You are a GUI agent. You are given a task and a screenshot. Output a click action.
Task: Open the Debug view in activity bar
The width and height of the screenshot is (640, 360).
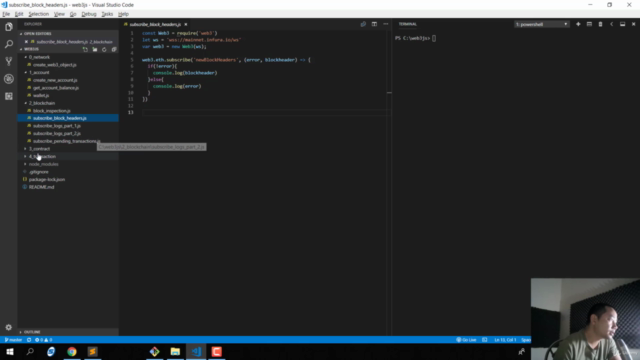click(9, 79)
